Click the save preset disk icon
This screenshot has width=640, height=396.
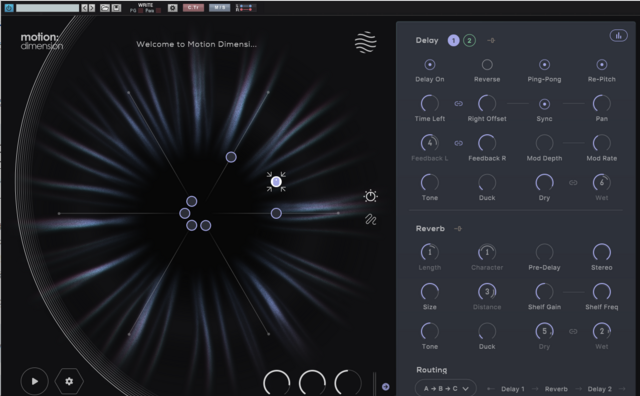(116, 8)
